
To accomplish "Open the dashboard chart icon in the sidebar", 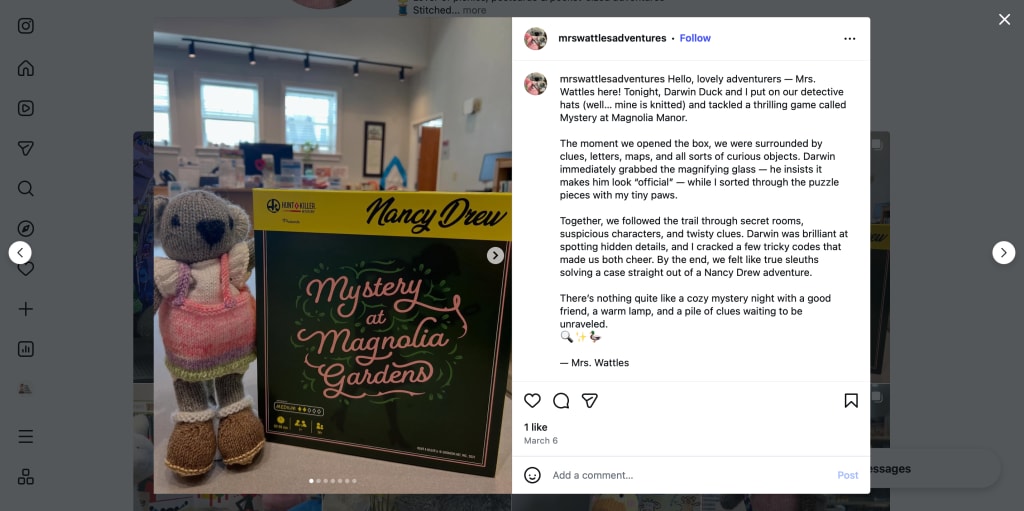I will coord(25,349).
